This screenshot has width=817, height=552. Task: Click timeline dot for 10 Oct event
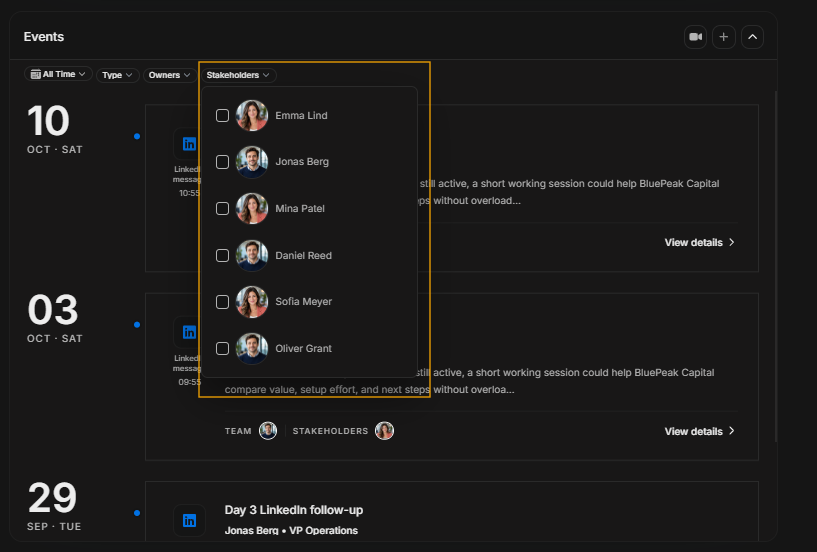tap(137, 137)
